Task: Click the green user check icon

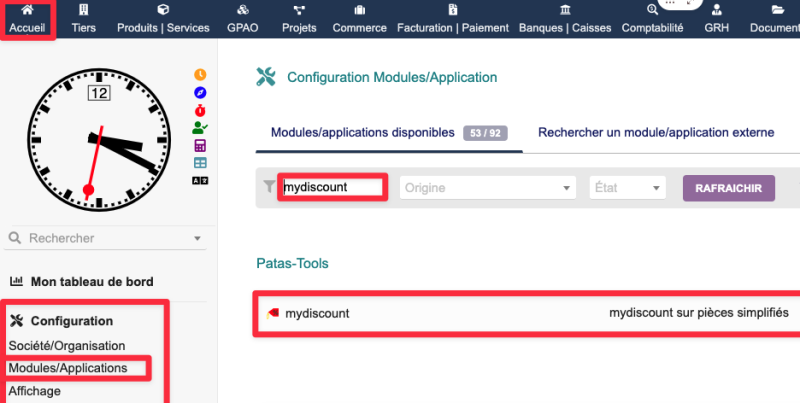Action: point(200,127)
